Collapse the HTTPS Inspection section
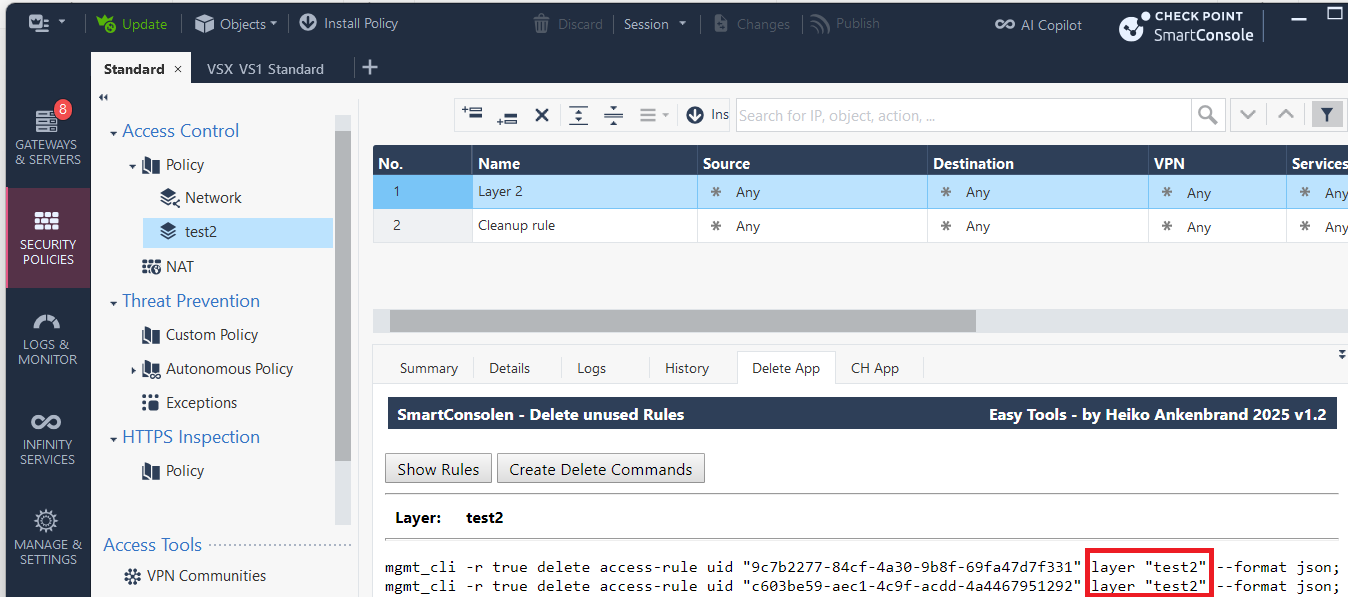Screen dimensions: 1348x597 [x=113, y=438]
